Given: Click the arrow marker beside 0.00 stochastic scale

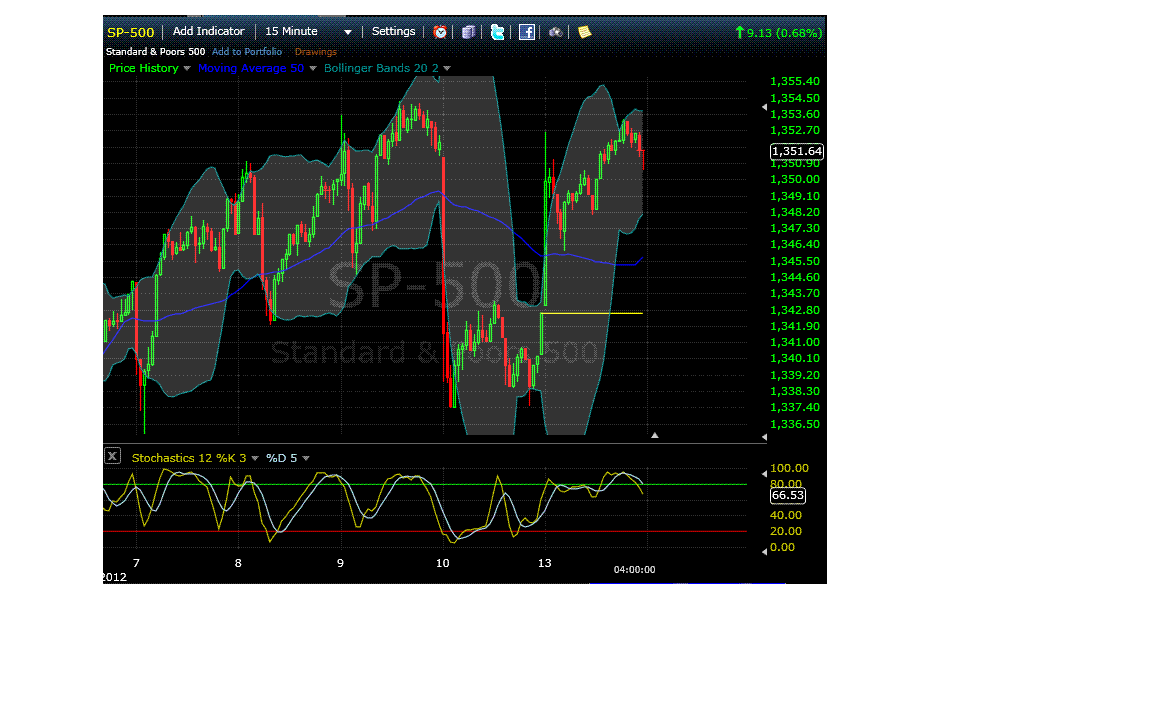Looking at the screenshot, I should [764, 551].
